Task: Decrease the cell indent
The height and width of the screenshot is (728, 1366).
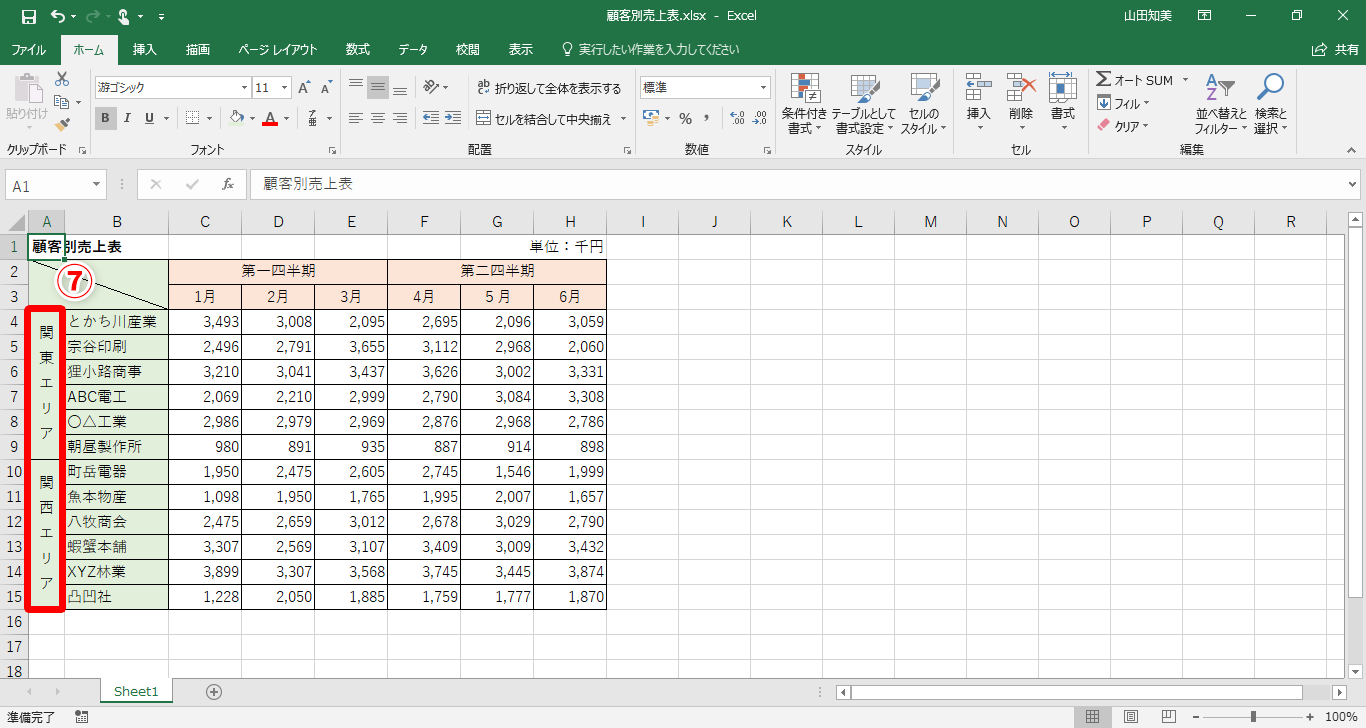Action: click(430, 118)
